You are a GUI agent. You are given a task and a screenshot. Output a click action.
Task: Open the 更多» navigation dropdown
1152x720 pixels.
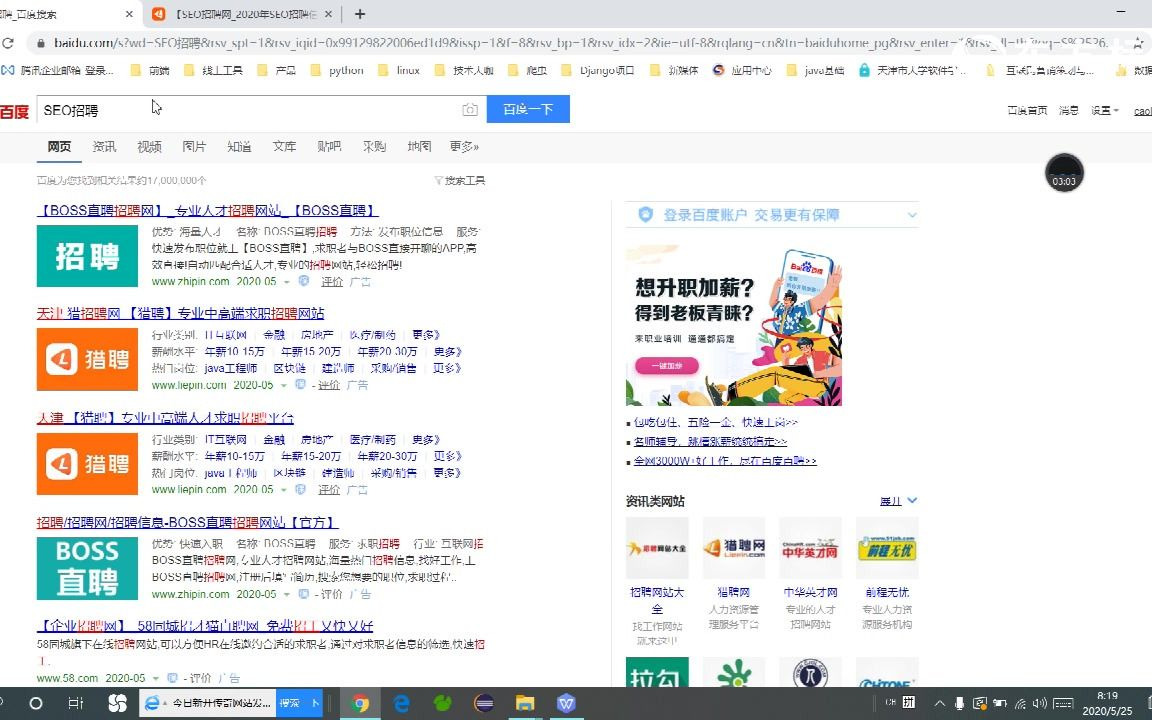click(x=461, y=146)
